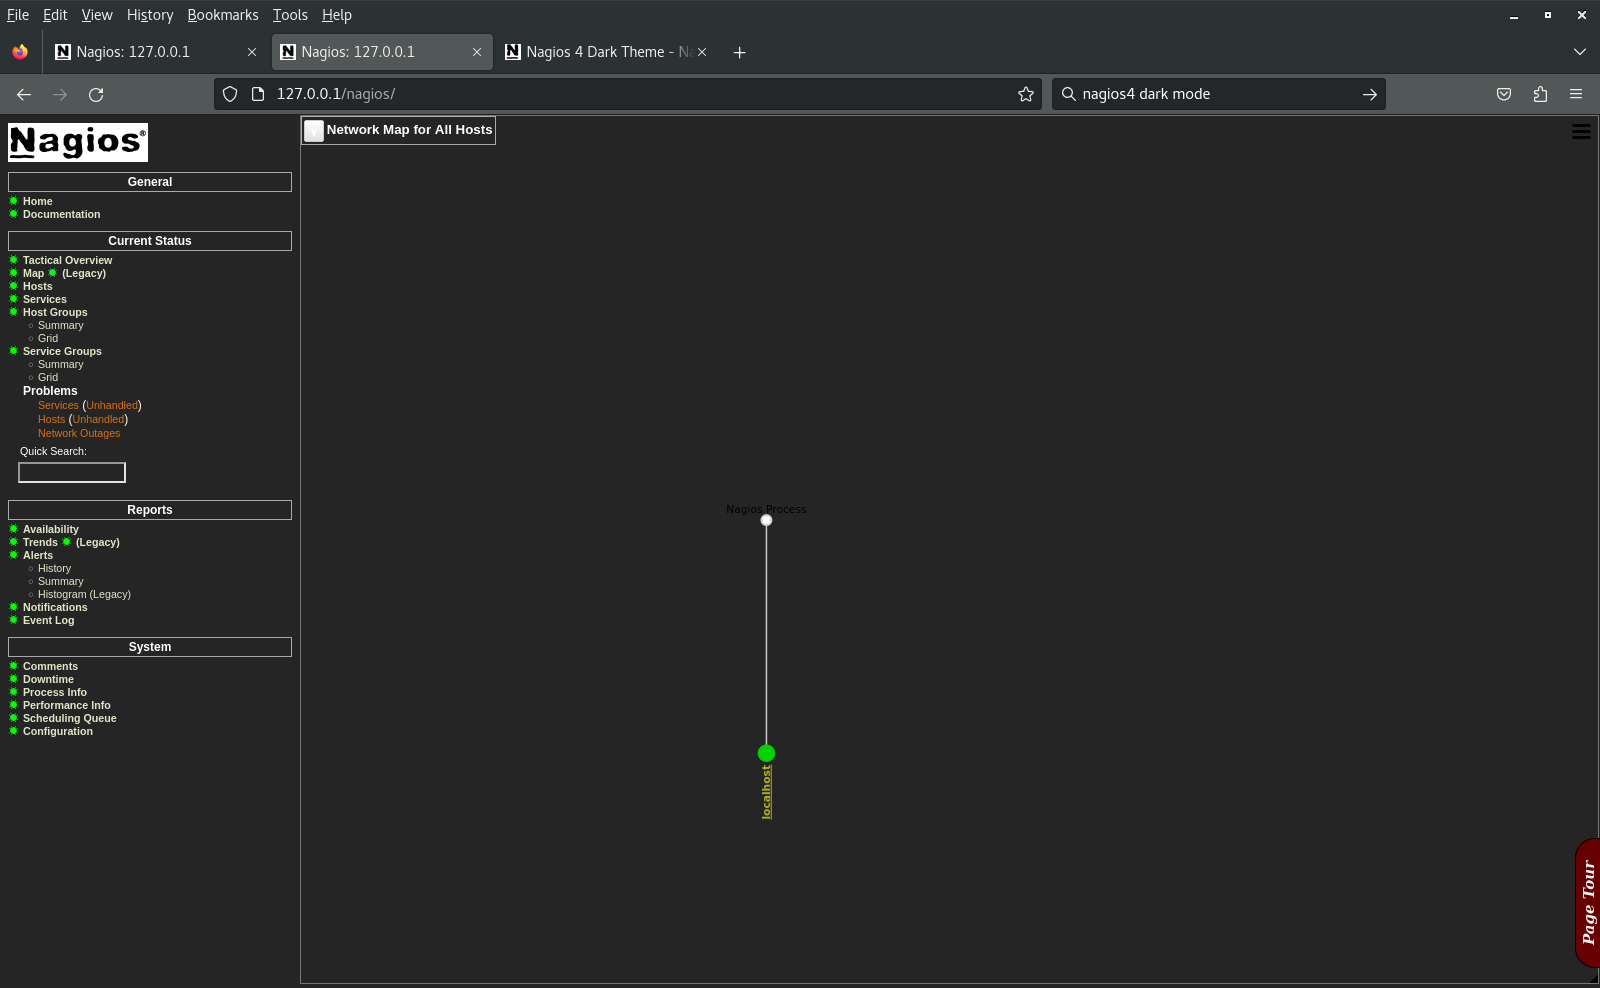
Task: Open the Edit menu
Action: (55, 15)
